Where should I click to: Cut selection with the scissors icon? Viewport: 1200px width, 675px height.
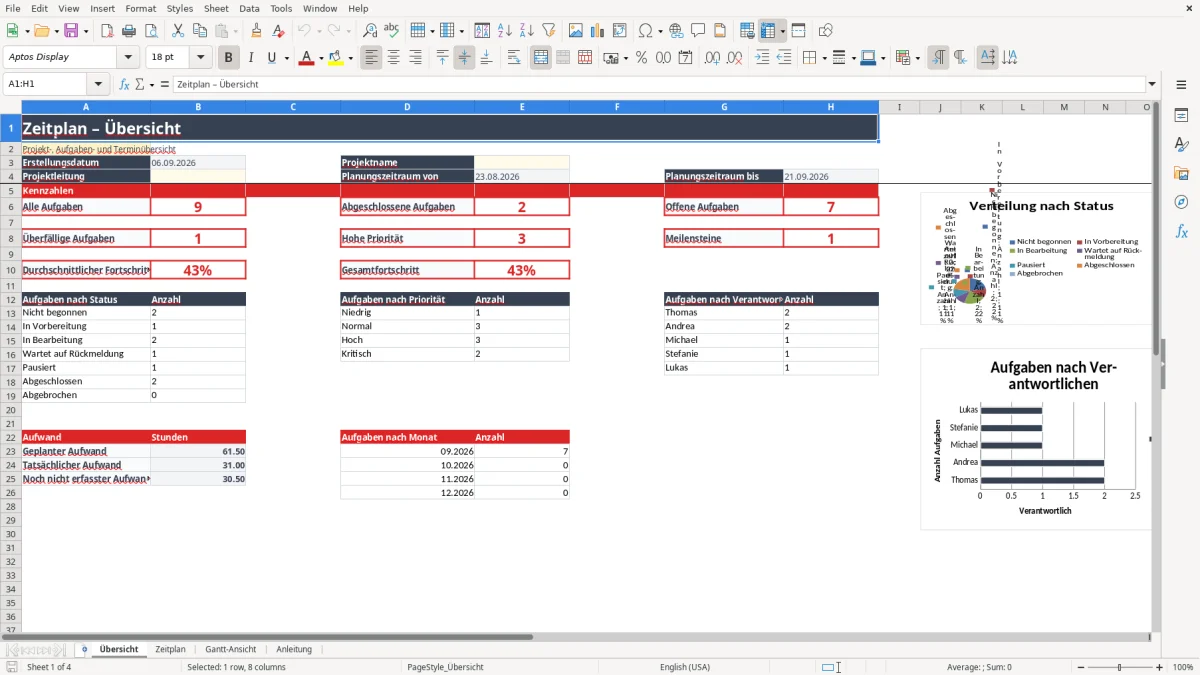177,31
